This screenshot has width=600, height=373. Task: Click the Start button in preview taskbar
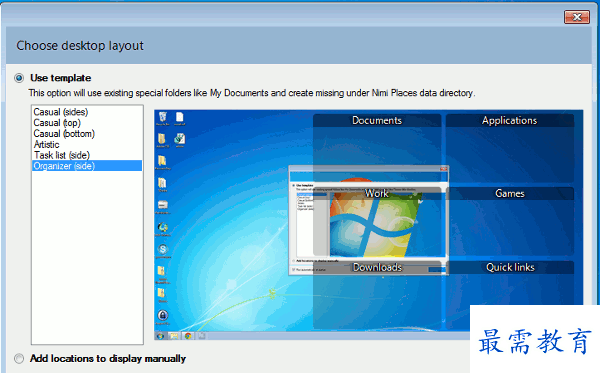click(x=160, y=336)
